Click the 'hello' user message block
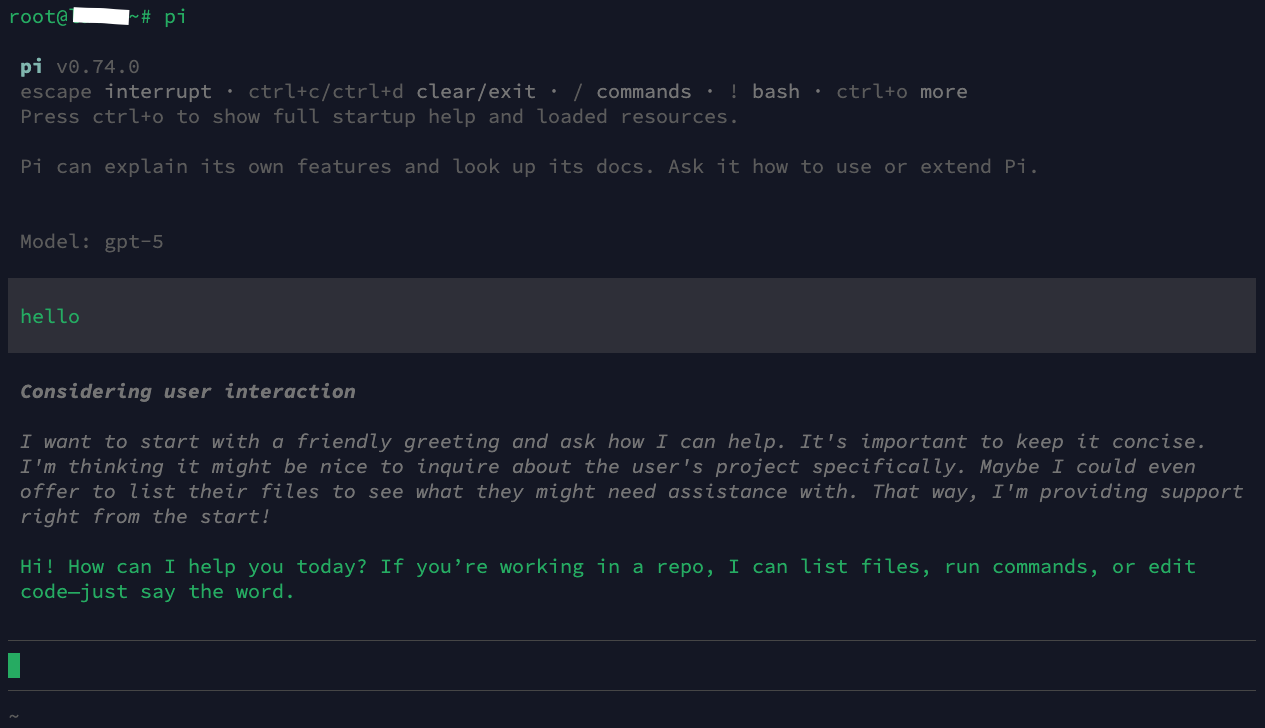The image size is (1265, 728). [x=632, y=316]
